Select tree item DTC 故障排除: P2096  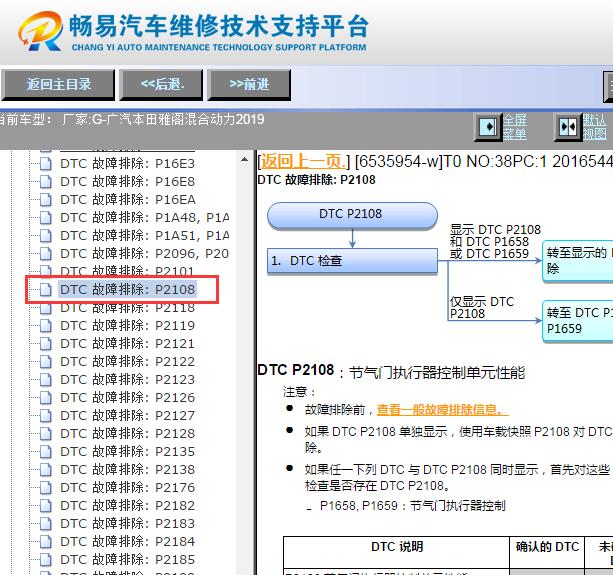[x=145, y=253]
